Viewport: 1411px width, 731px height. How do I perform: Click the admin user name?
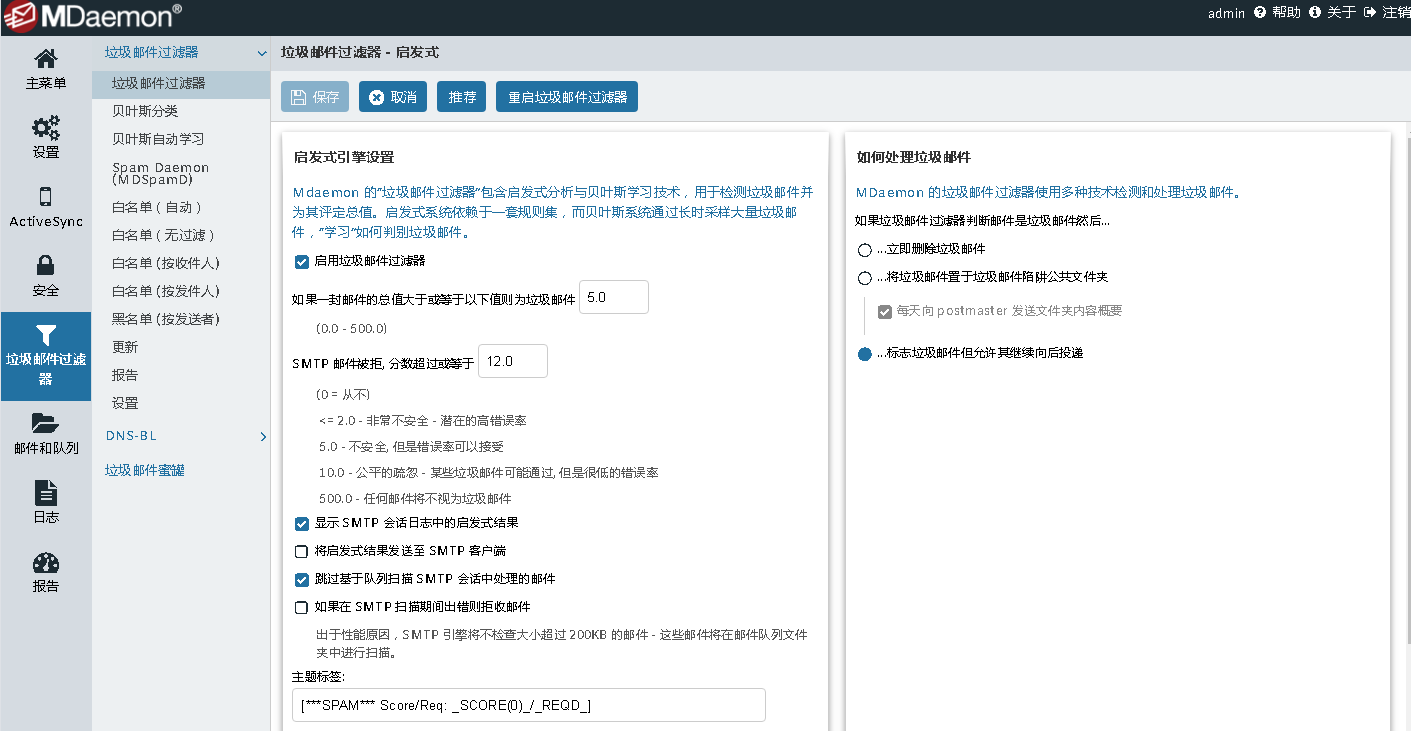(x=1226, y=13)
